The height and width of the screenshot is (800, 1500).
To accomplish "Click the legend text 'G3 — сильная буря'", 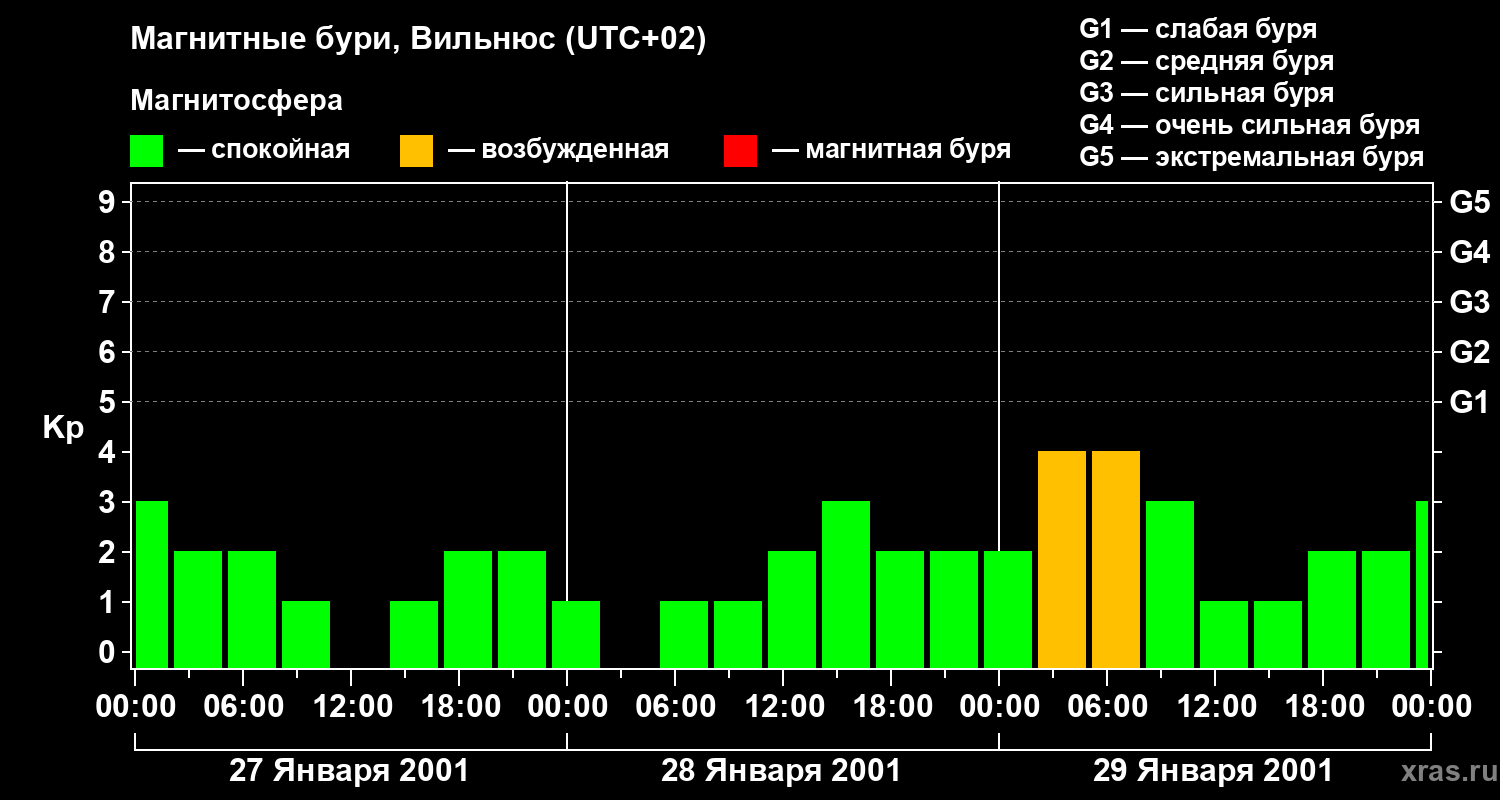I will pos(1206,93).
